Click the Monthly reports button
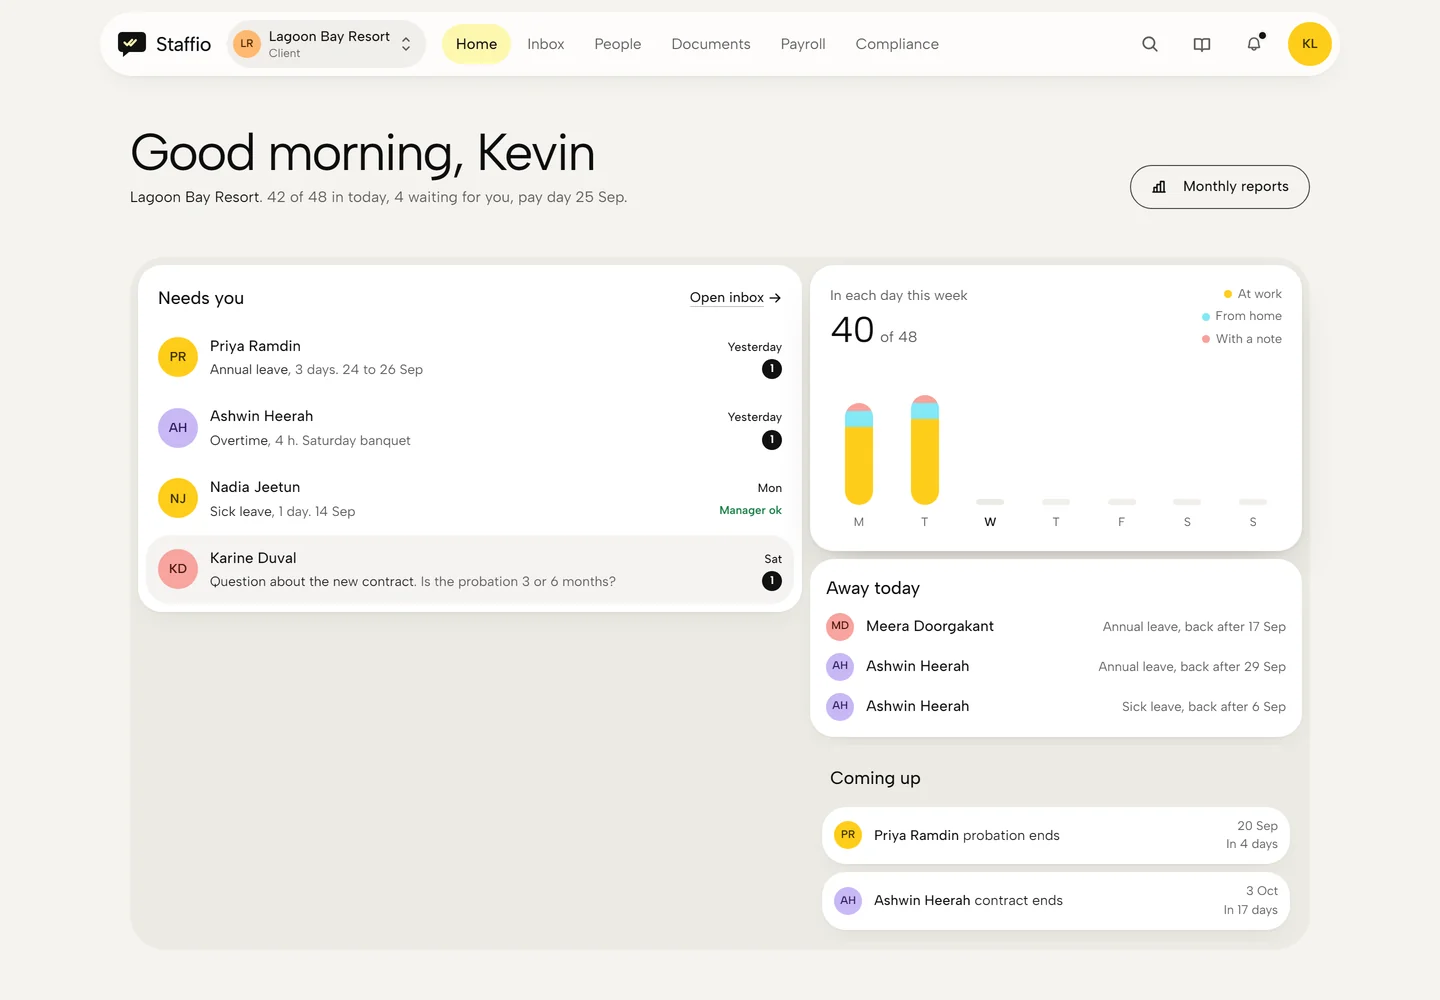1440x1000 pixels. [1220, 187]
